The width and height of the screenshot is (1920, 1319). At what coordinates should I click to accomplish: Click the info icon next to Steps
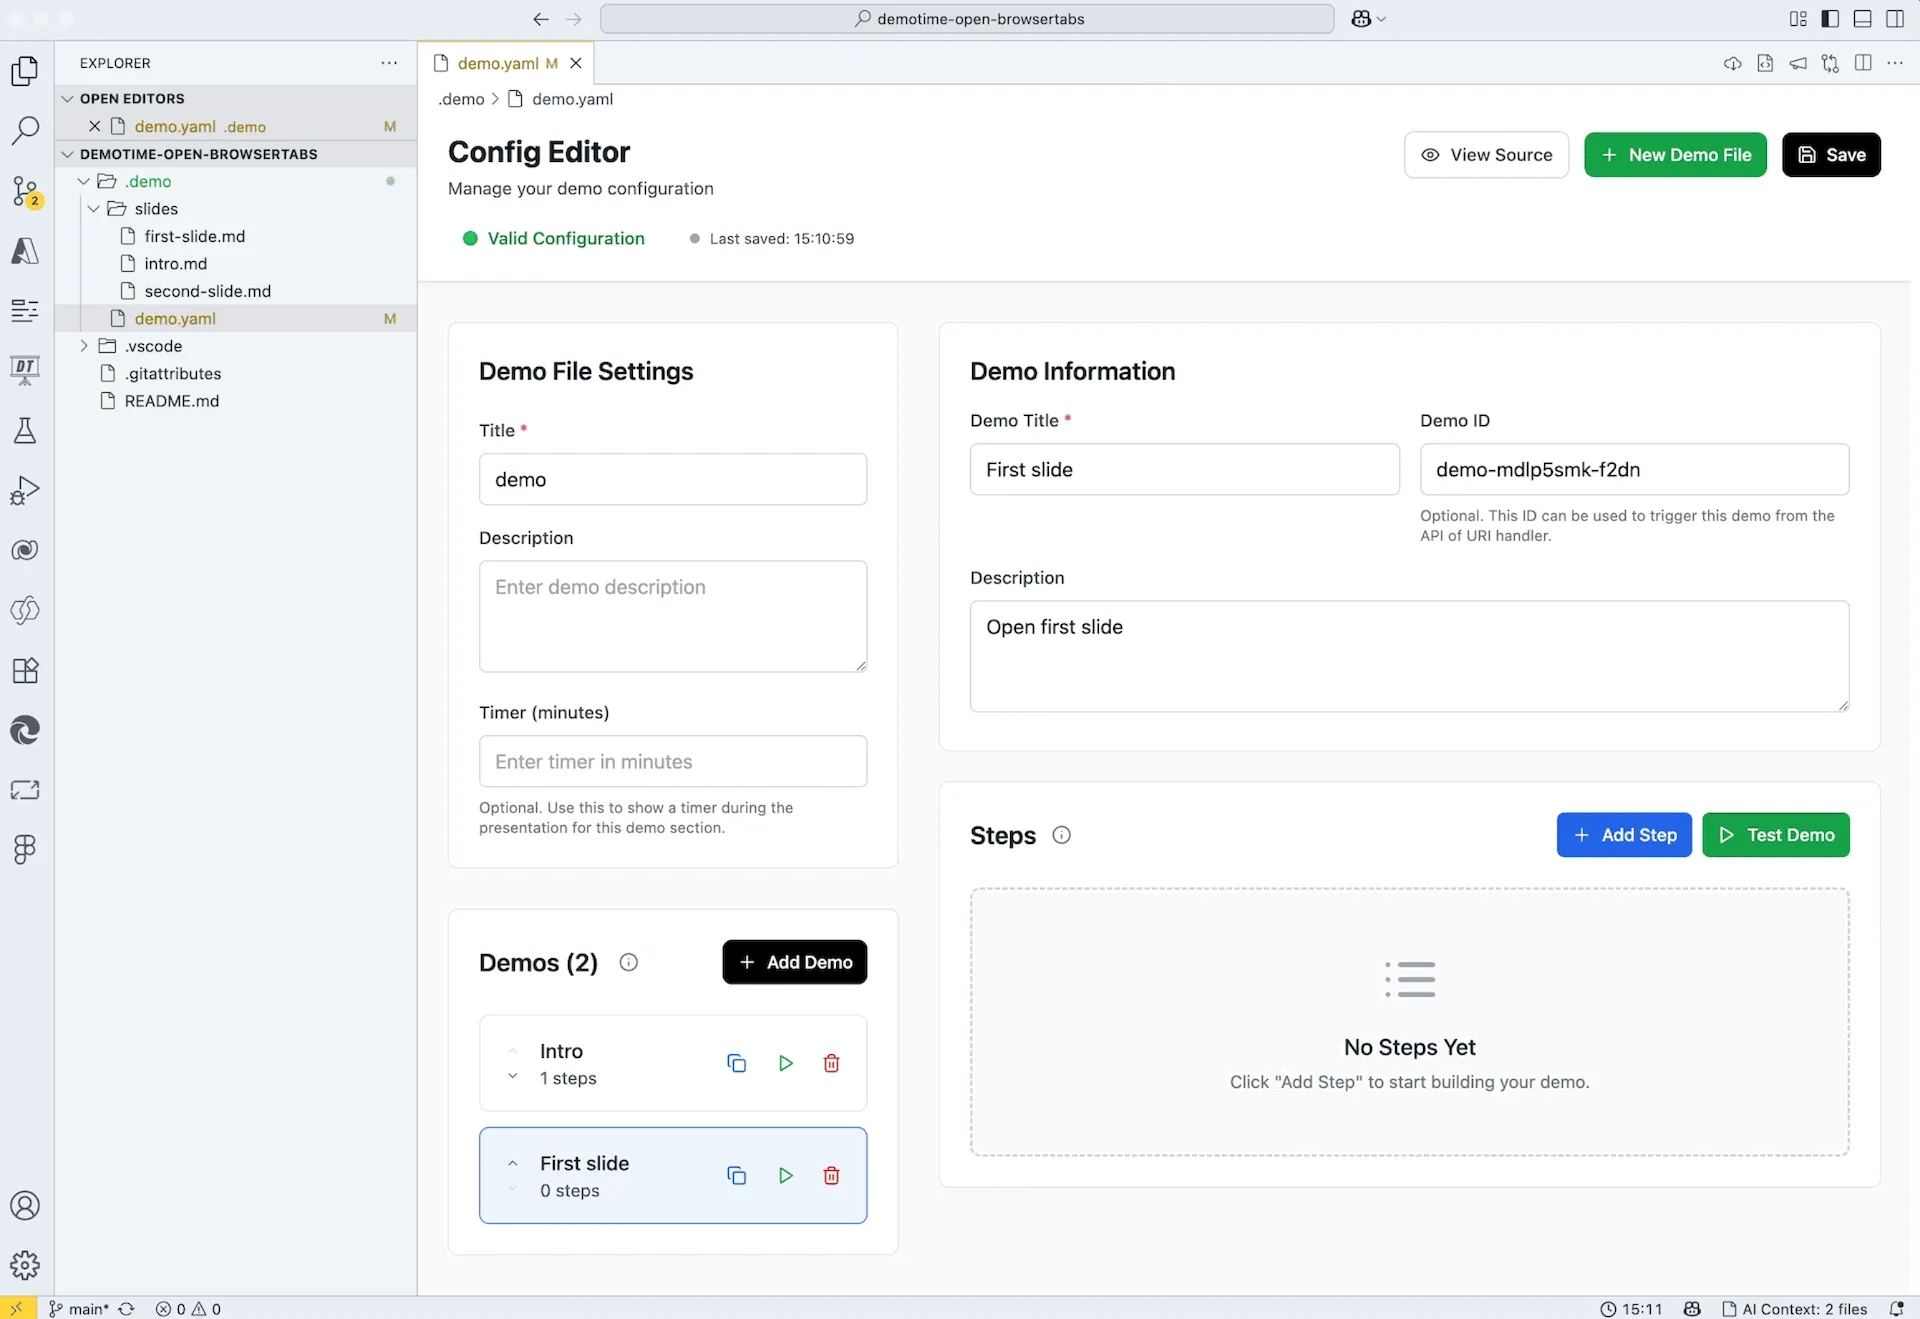pyautogui.click(x=1061, y=835)
